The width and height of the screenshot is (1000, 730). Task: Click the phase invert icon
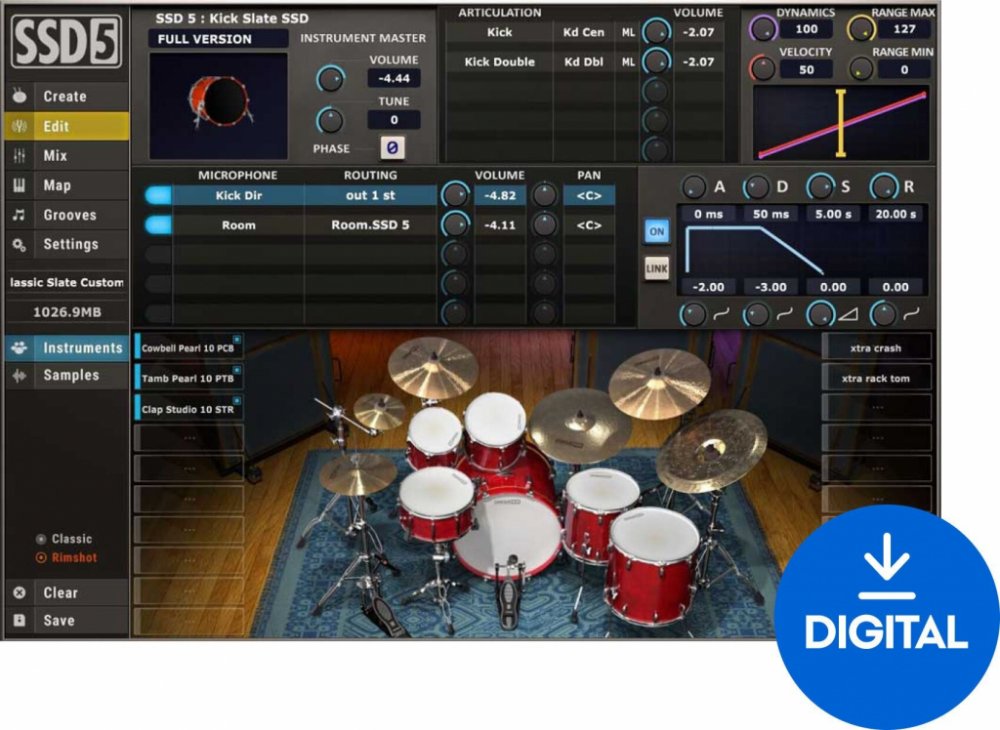[393, 149]
